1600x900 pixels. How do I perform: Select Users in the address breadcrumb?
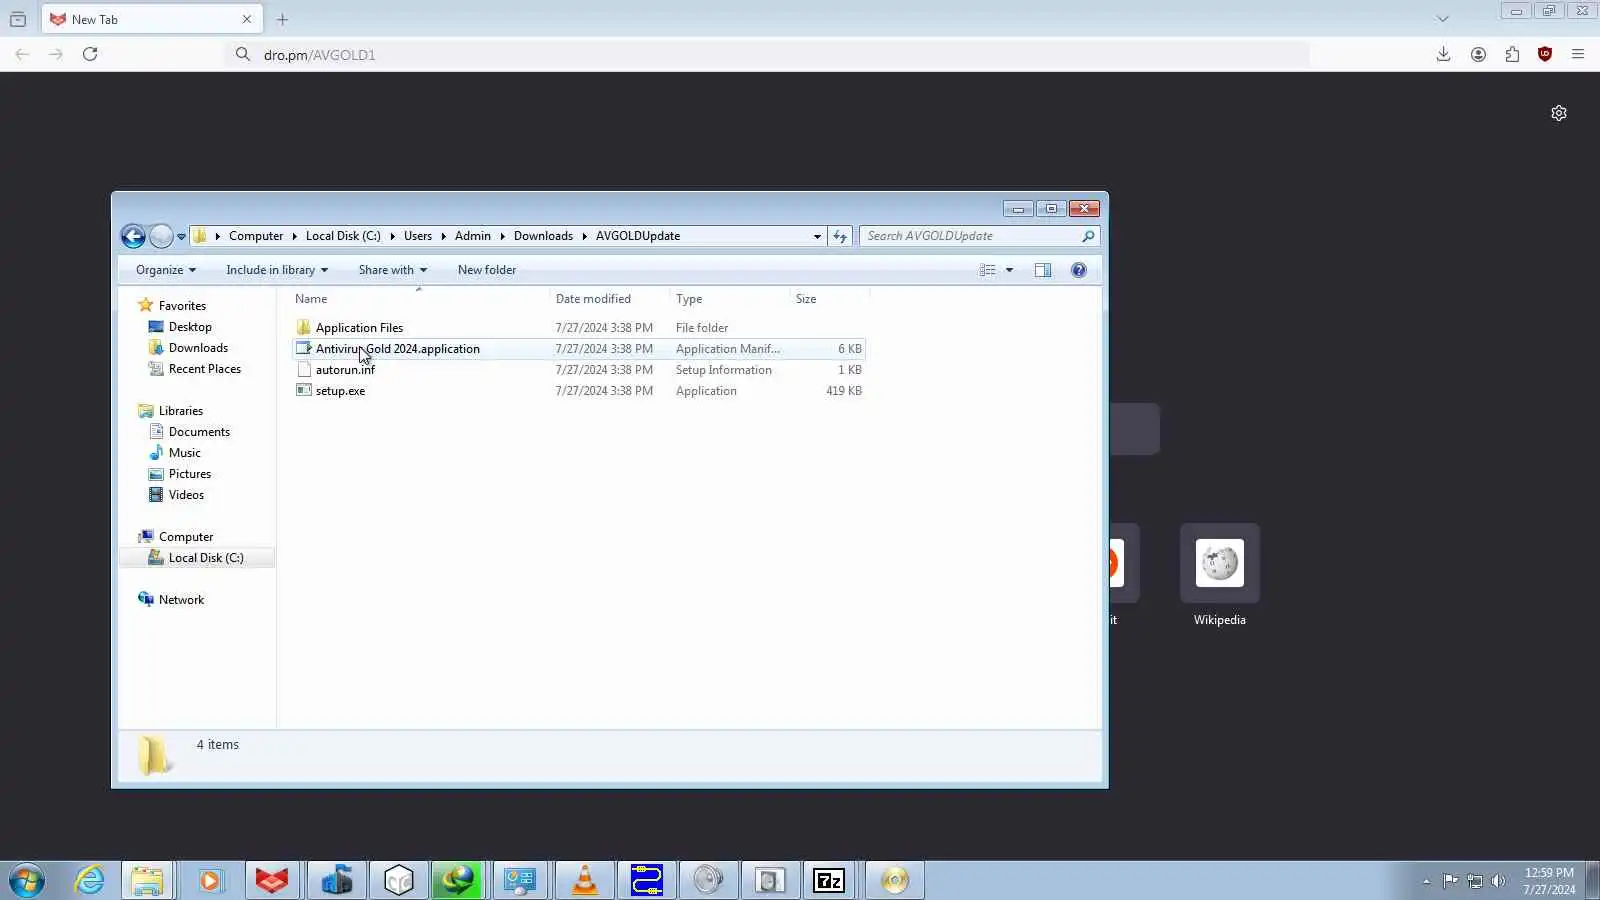pos(418,236)
